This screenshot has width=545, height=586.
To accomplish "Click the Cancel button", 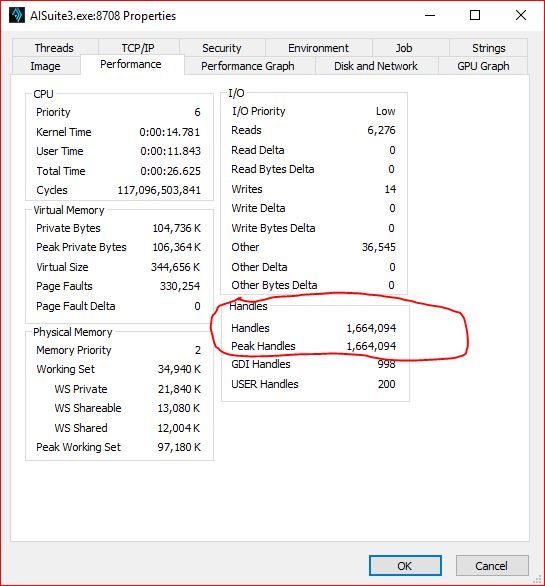I will [492, 565].
